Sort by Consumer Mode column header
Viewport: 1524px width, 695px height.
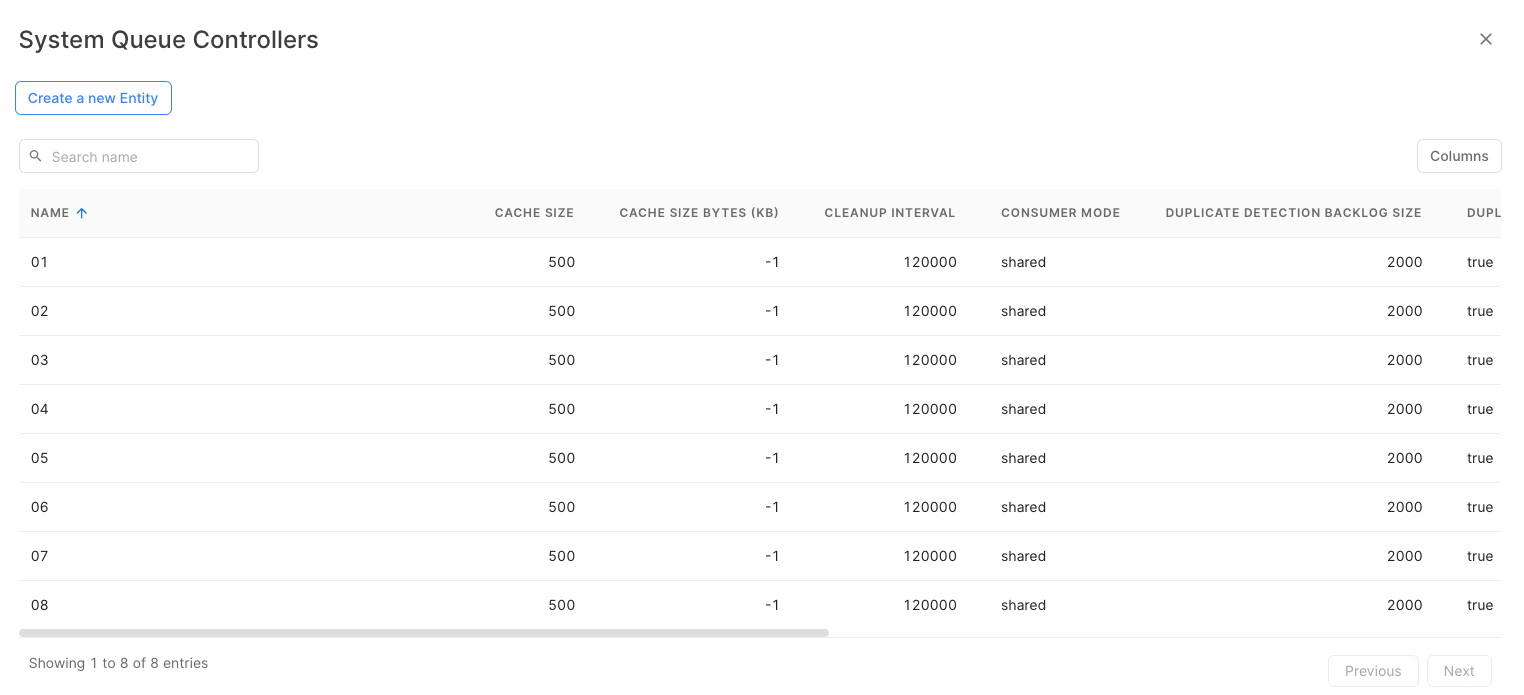pos(1060,213)
